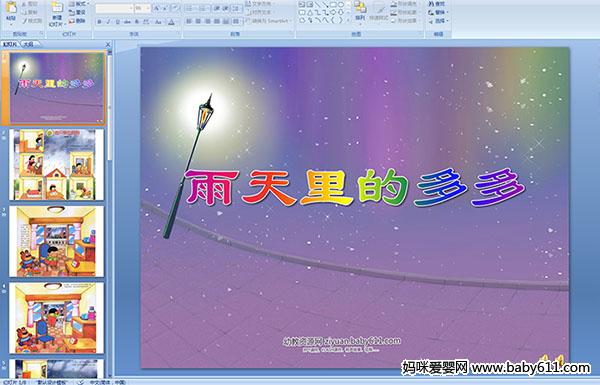Expand the slide Layout dropdown

click(x=78, y=4)
